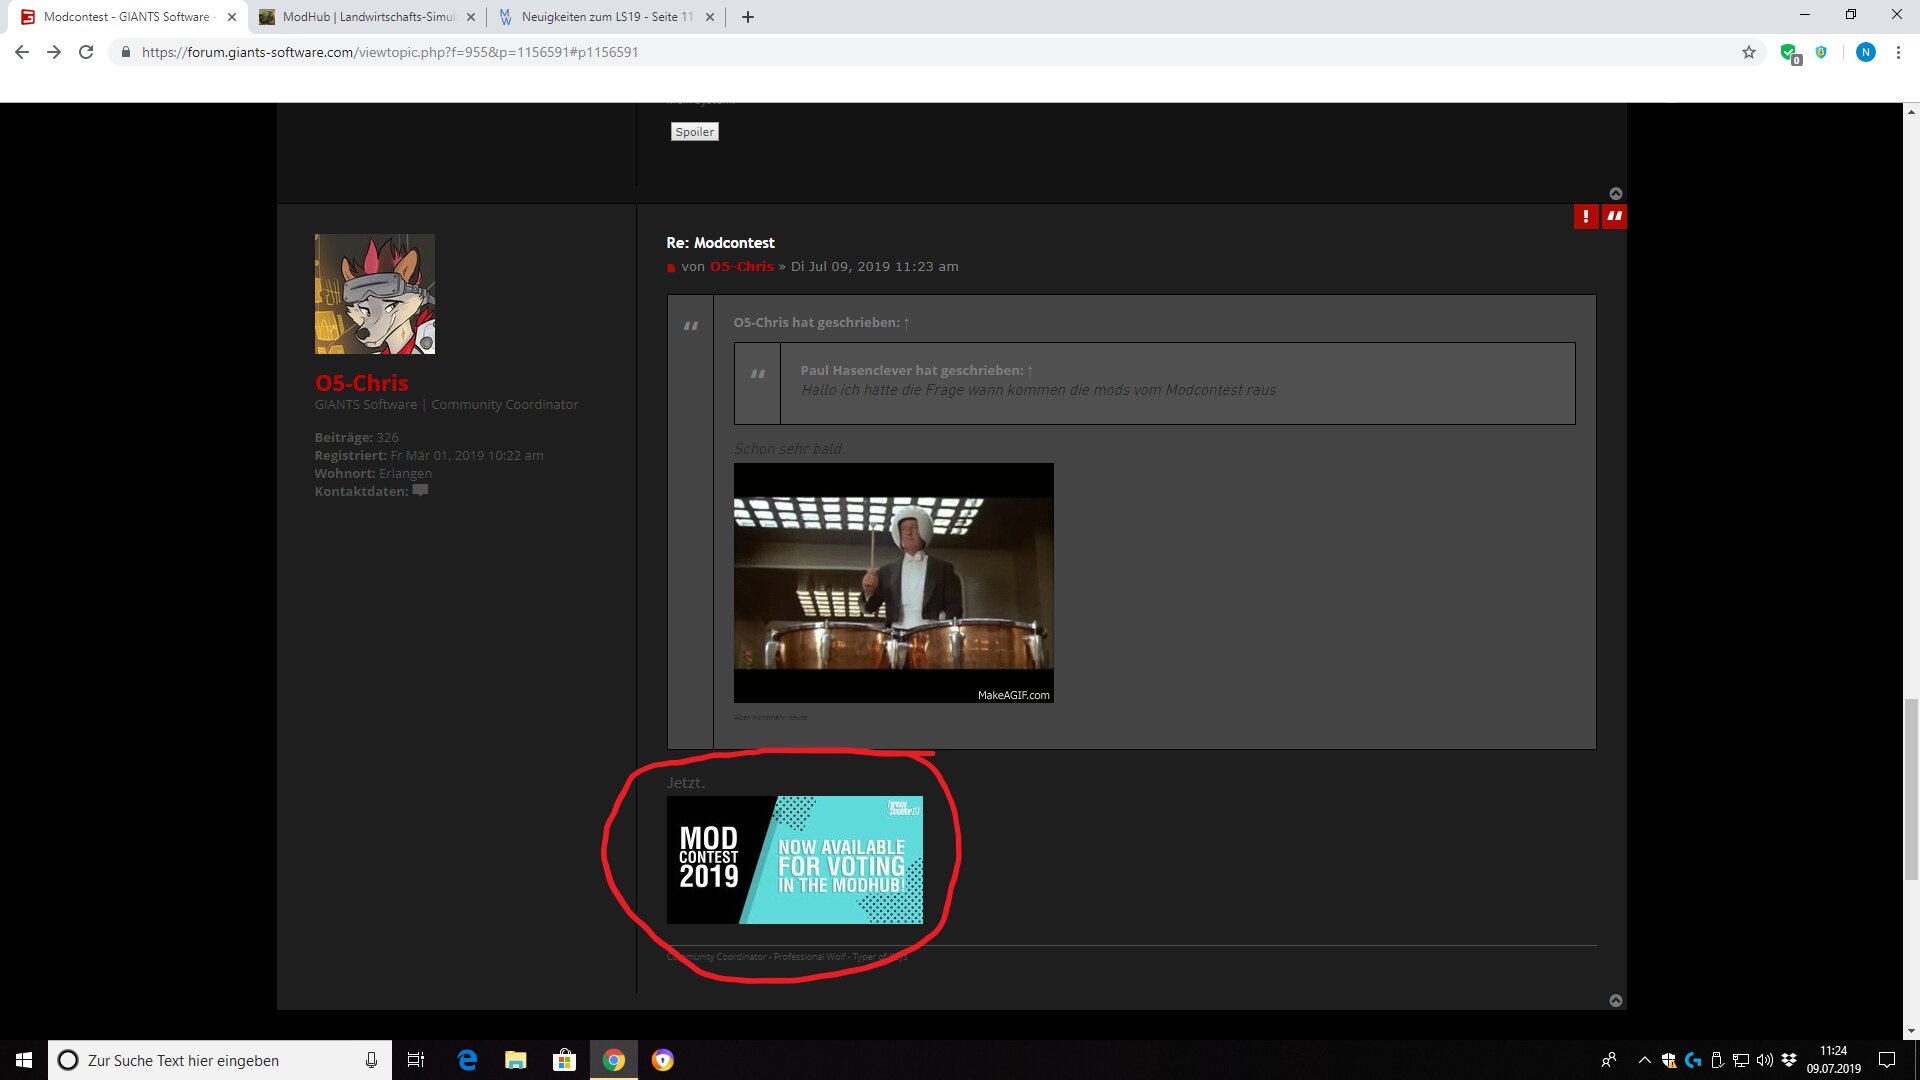The image size is (1920, 1080).
Task: Activate taskbar microphone voice search
Action: tap(371, 1060)
